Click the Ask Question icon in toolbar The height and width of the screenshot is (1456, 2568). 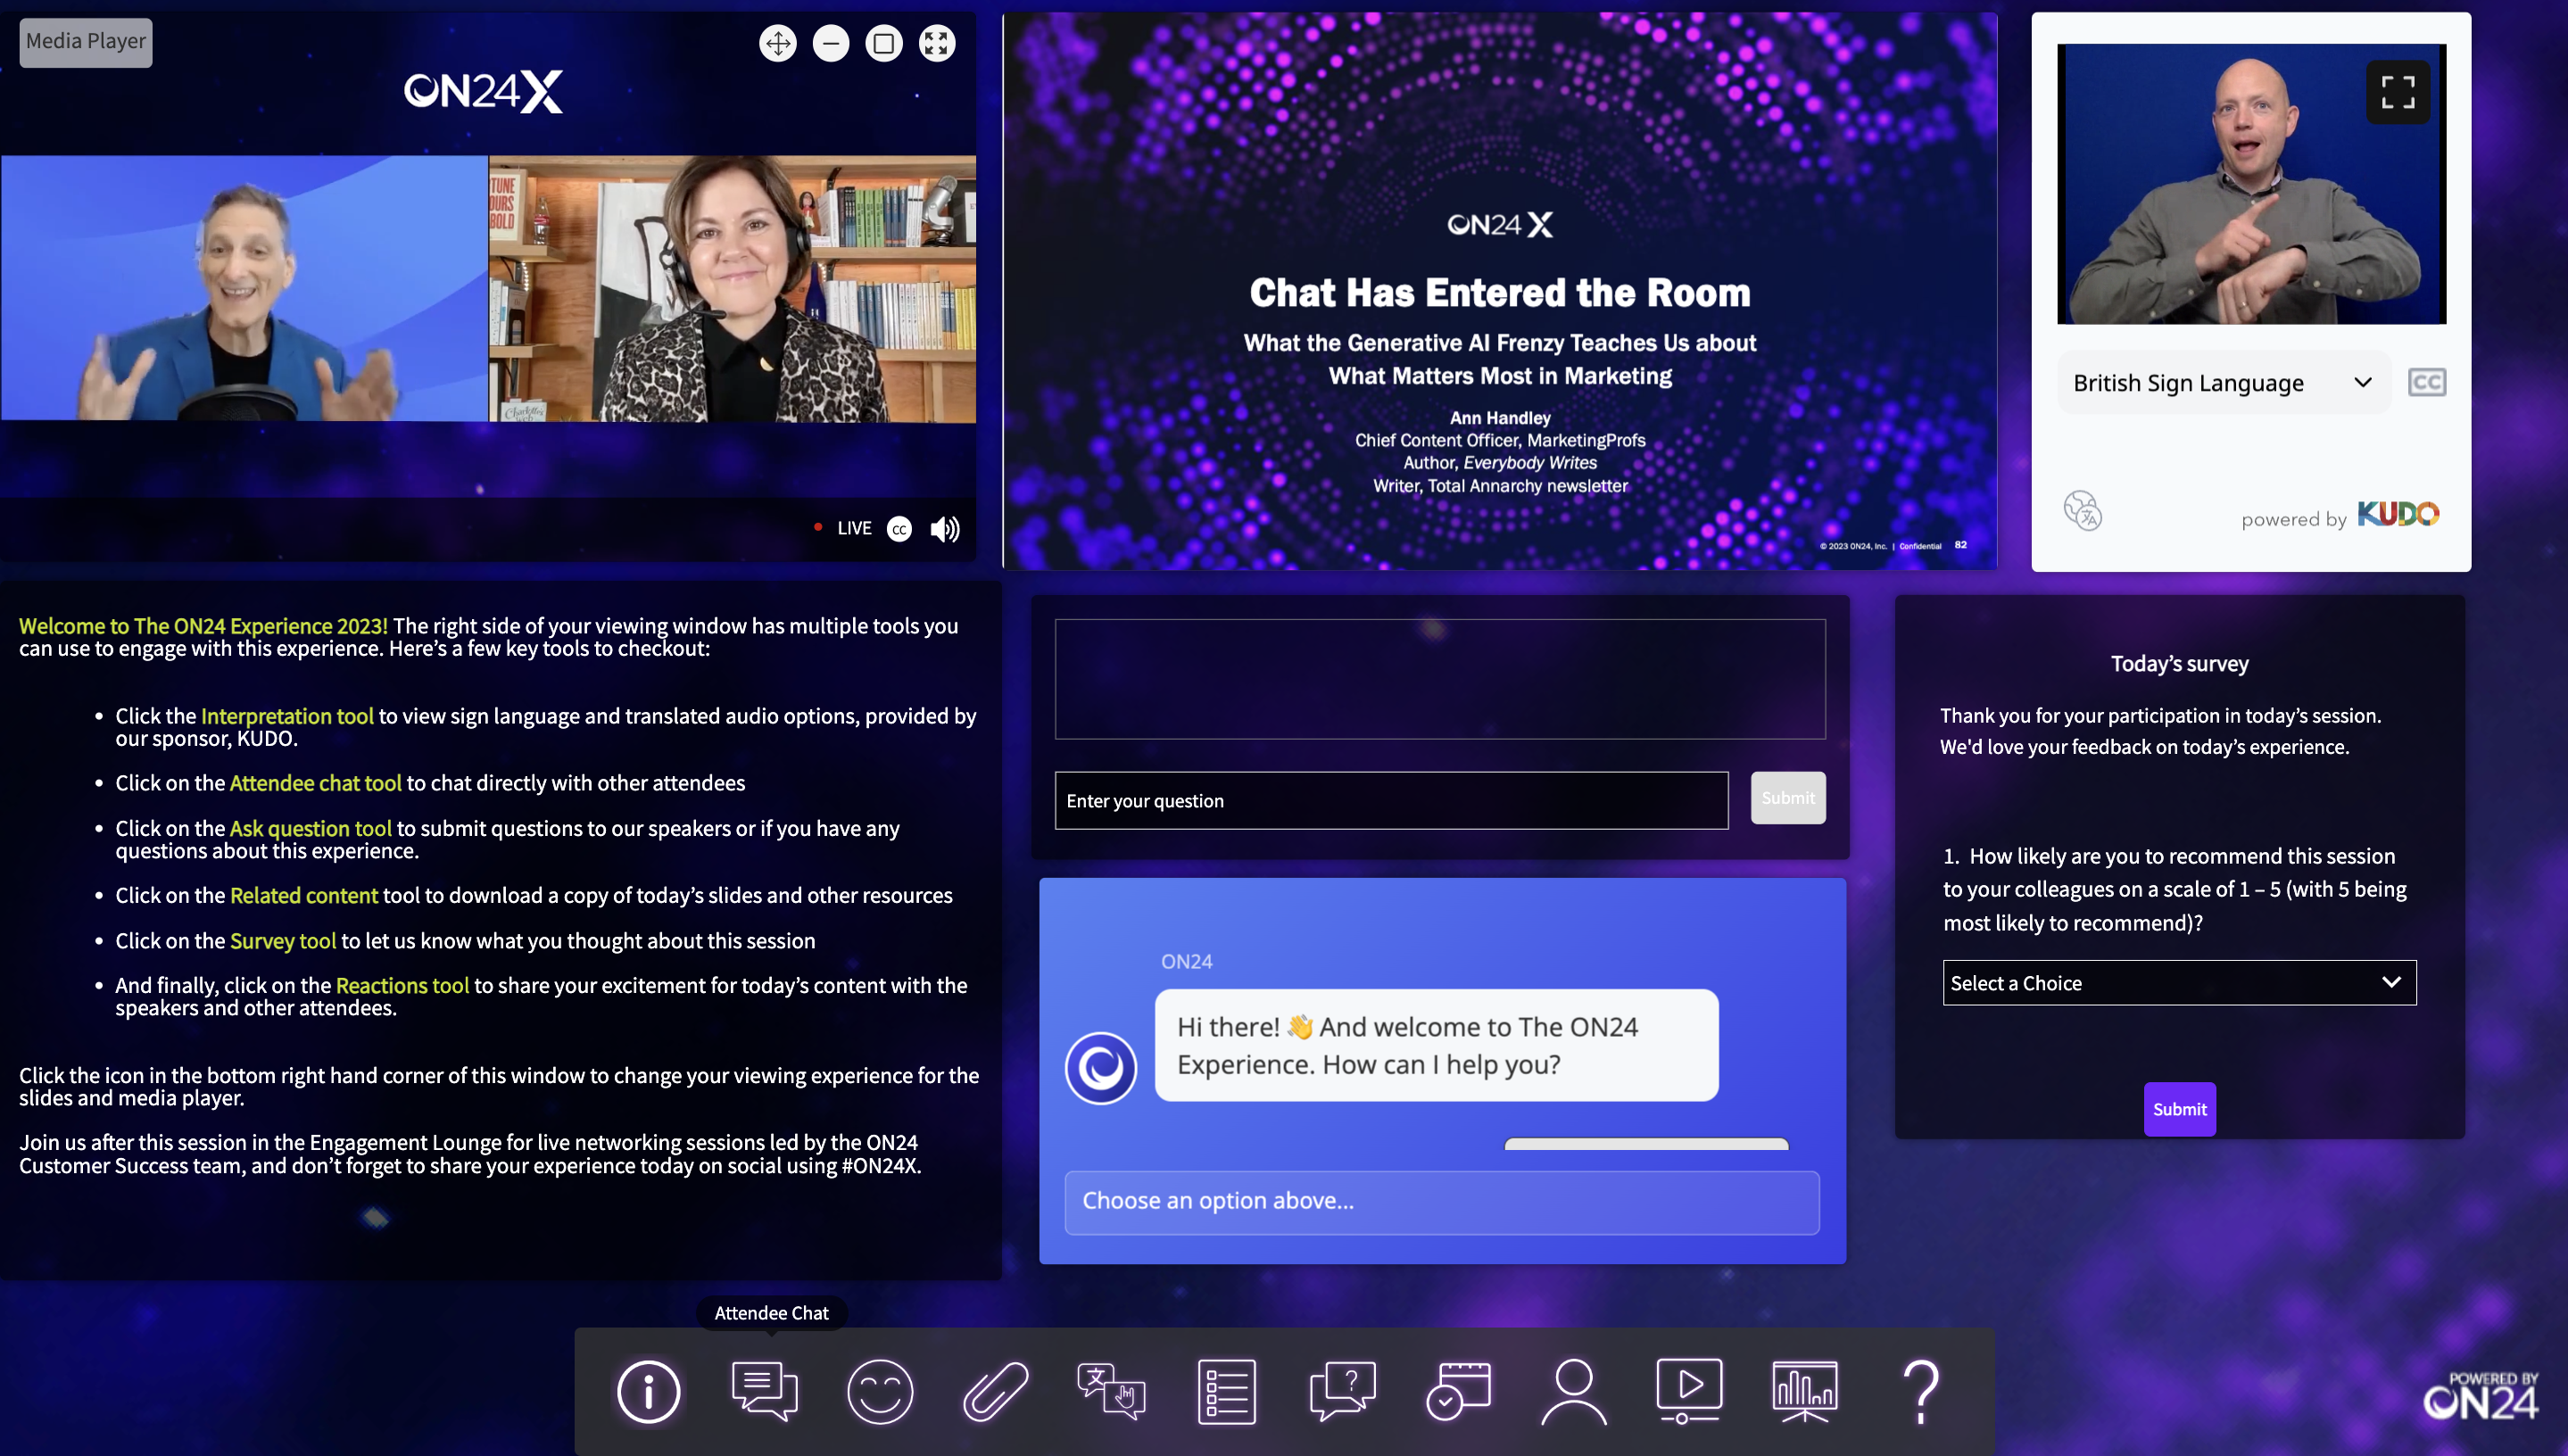[x=1344, y=1389]
